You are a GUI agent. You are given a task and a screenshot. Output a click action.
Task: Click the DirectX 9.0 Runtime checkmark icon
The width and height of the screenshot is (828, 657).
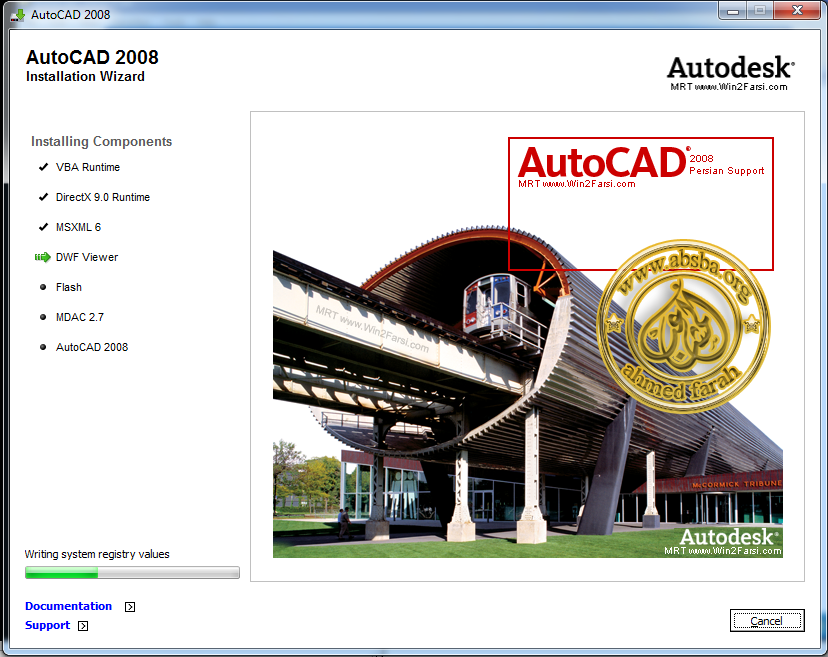43,197
